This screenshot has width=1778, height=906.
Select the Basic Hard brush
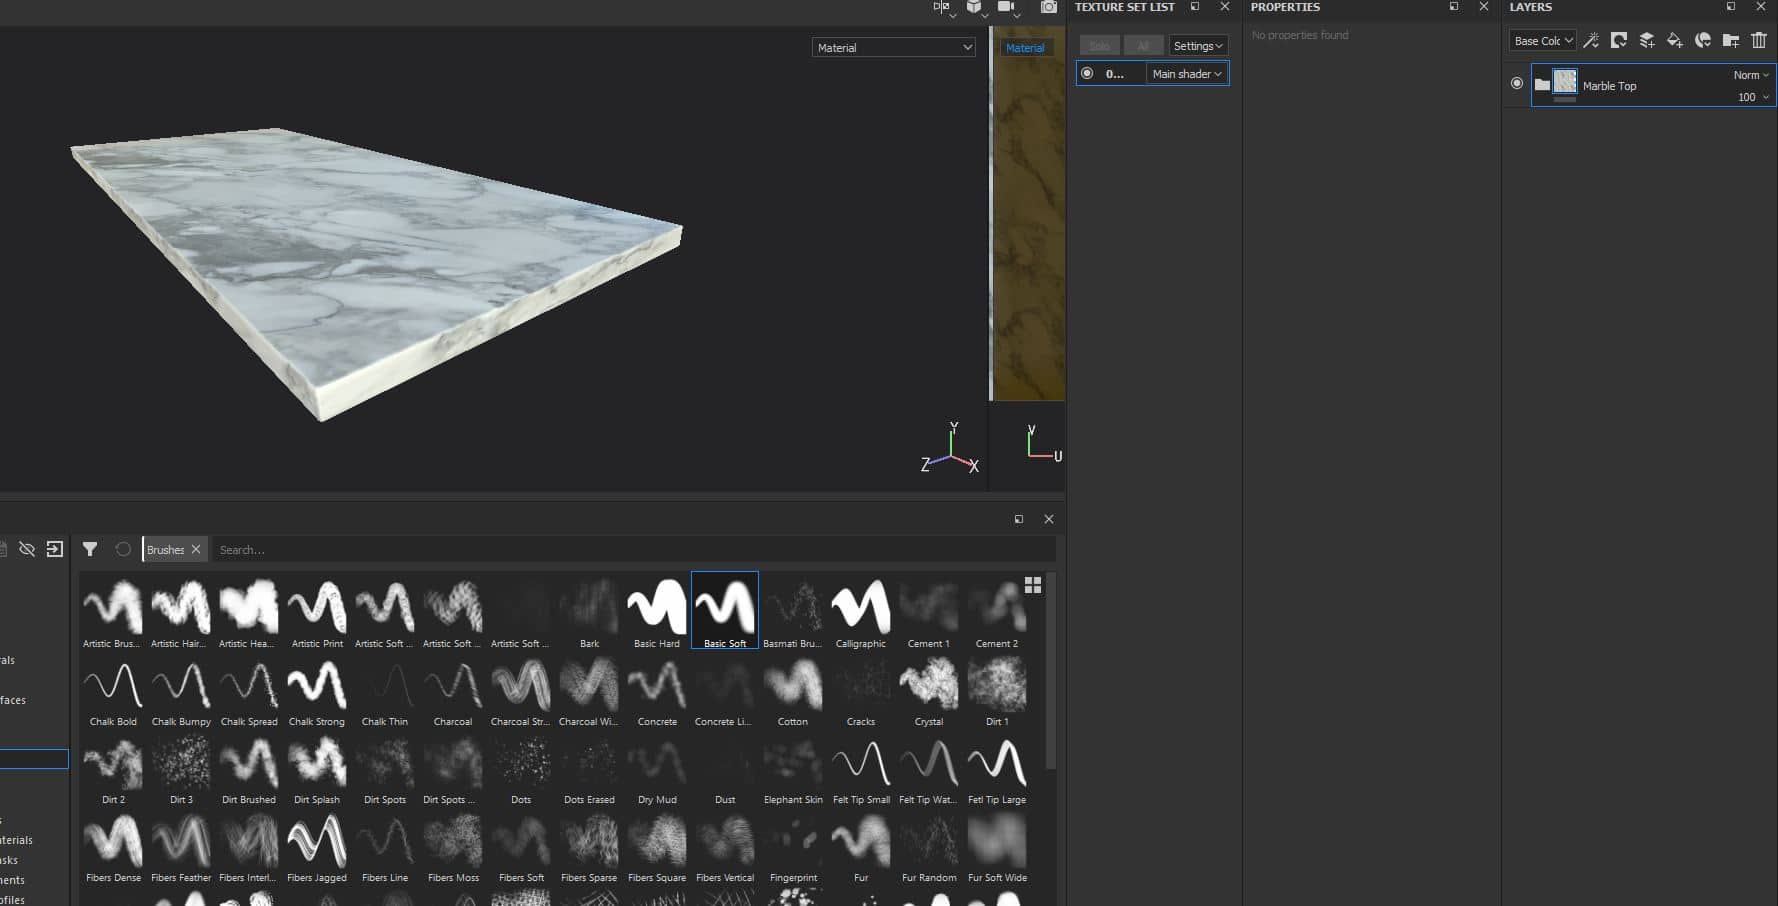click(x=657, y=611)
